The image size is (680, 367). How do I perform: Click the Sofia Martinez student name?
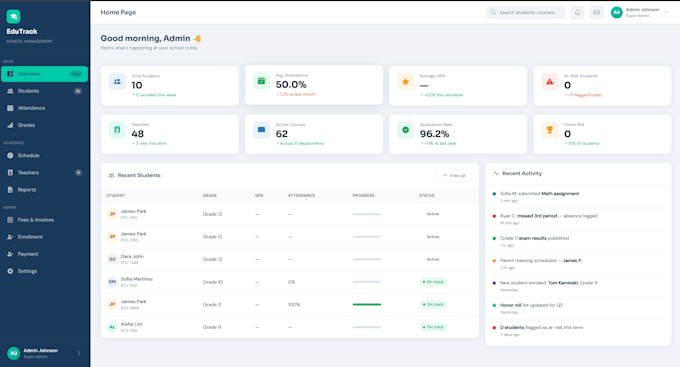coord(137,279)
